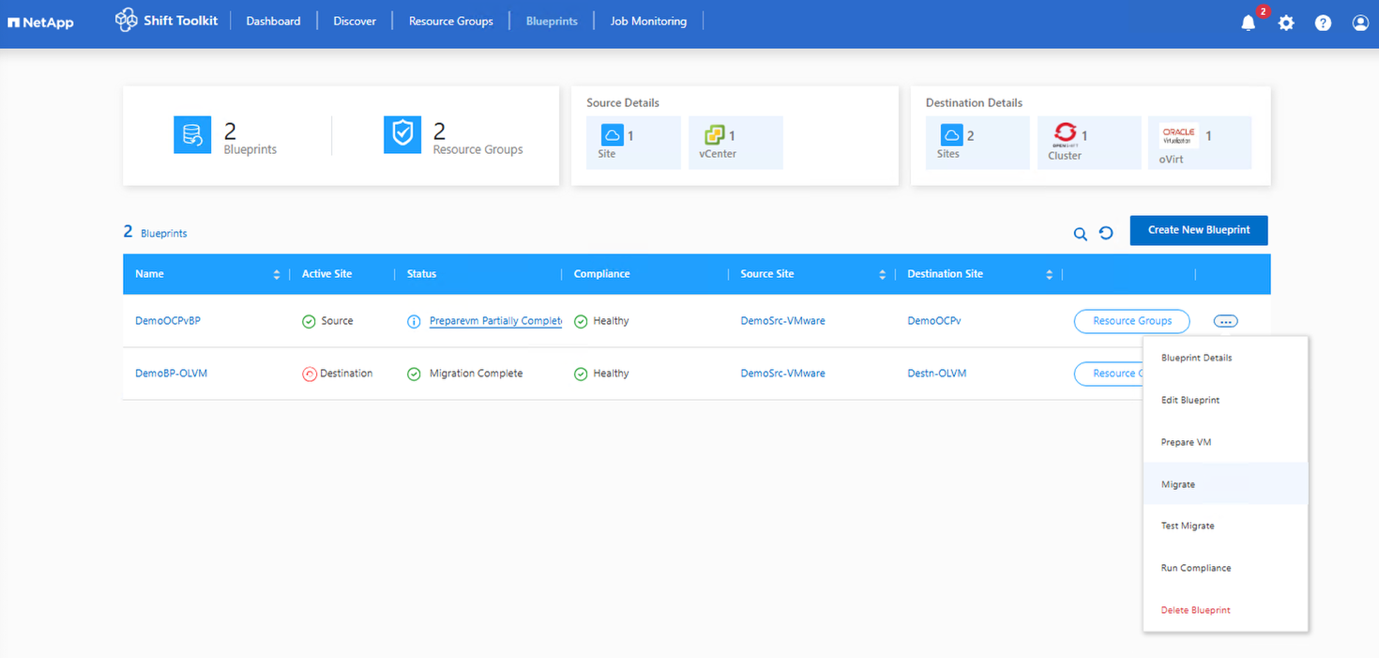
Task: Sort by Destination Site column arrows
Action: point(1049,274)
